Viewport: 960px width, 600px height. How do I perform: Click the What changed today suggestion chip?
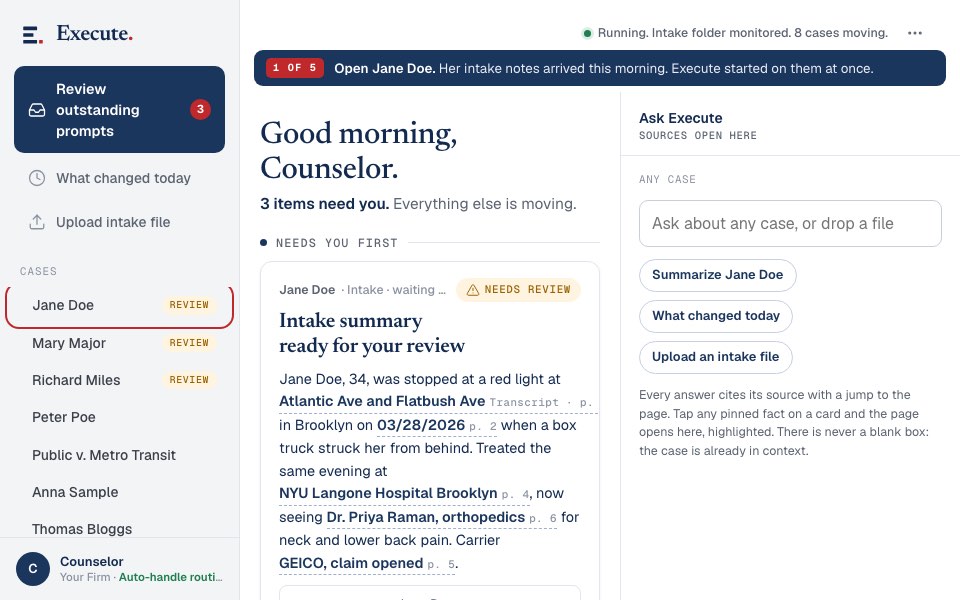pyautogui.click(x=716, y=316)
